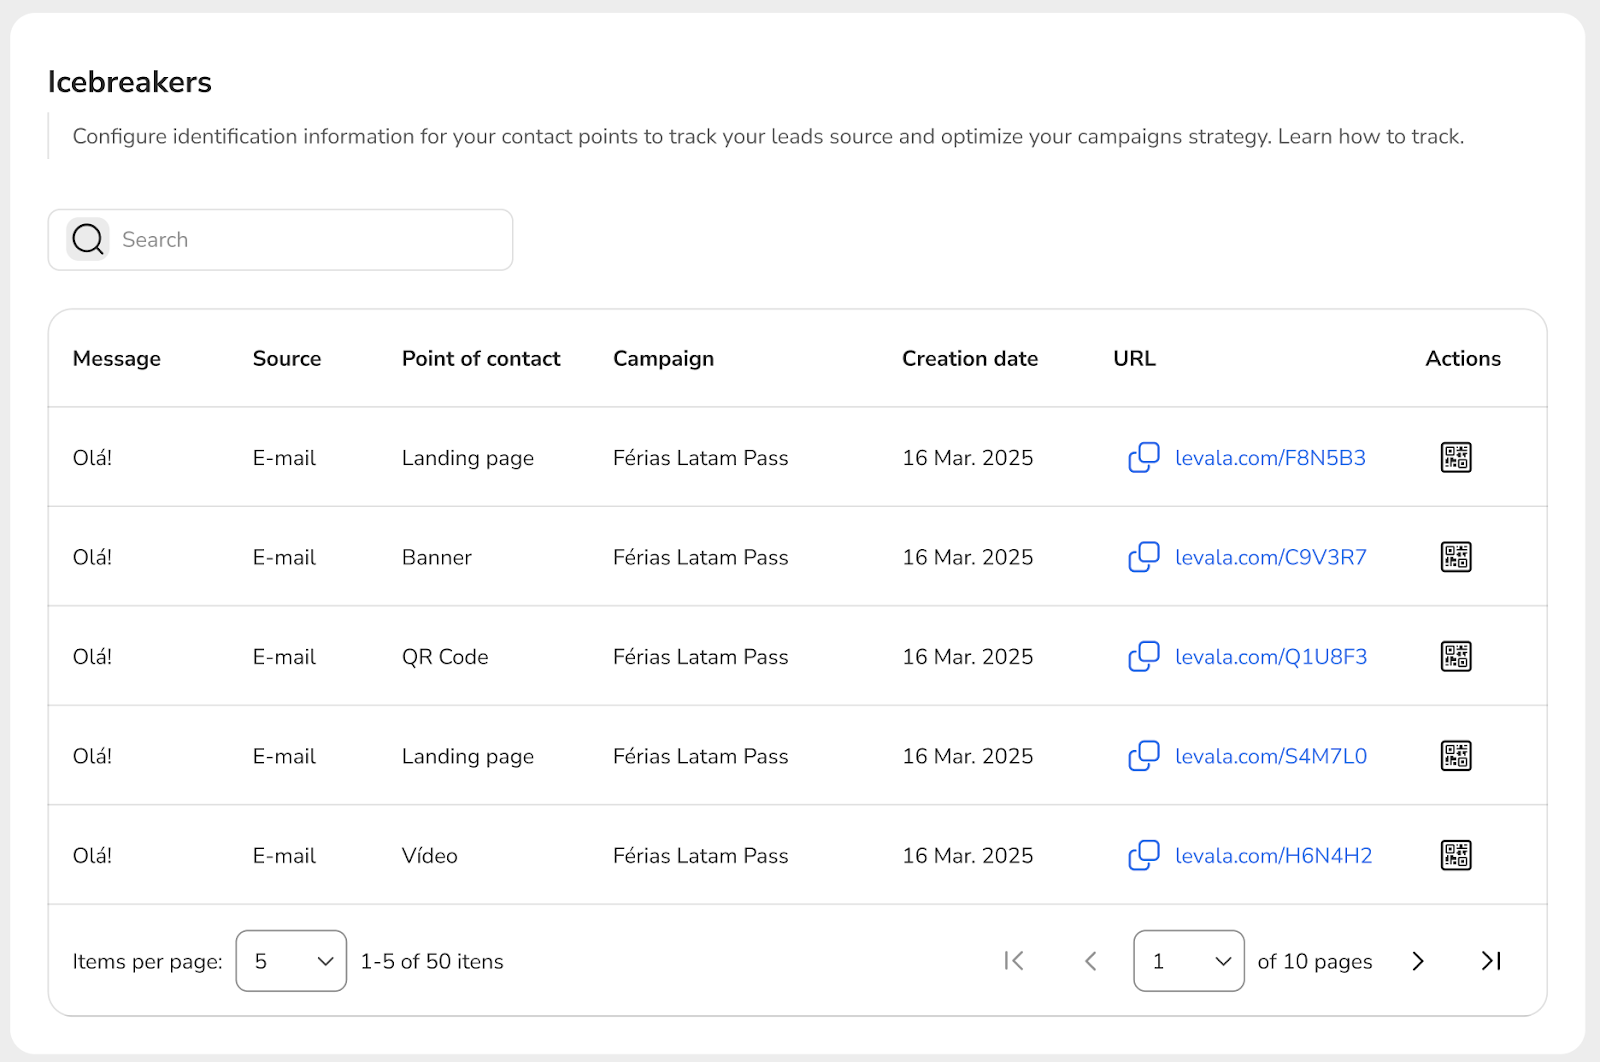Go to the next page
This screenshot has width=1600, height=1062.
(1417, 961)
